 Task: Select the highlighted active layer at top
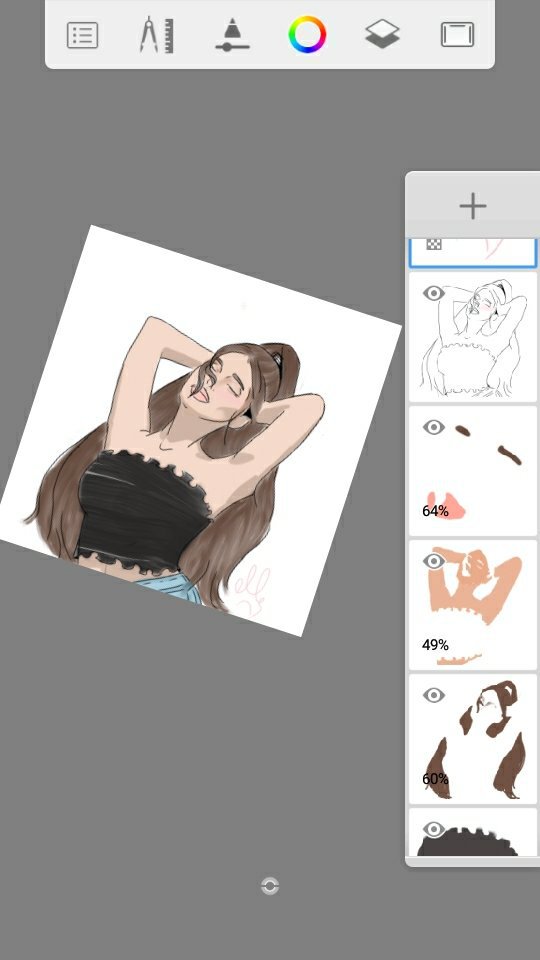pos(473,252)
